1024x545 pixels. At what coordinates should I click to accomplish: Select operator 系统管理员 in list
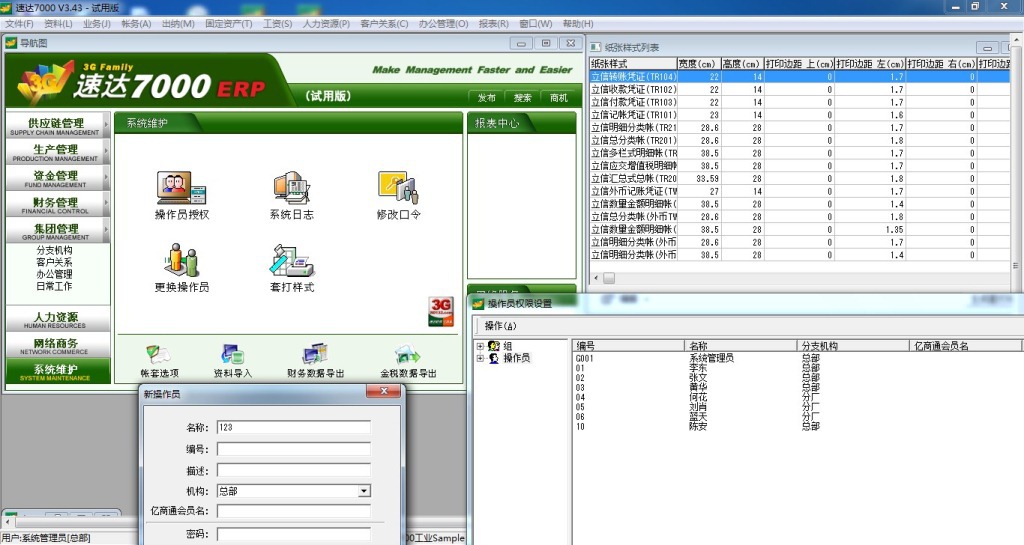(711, 358)
